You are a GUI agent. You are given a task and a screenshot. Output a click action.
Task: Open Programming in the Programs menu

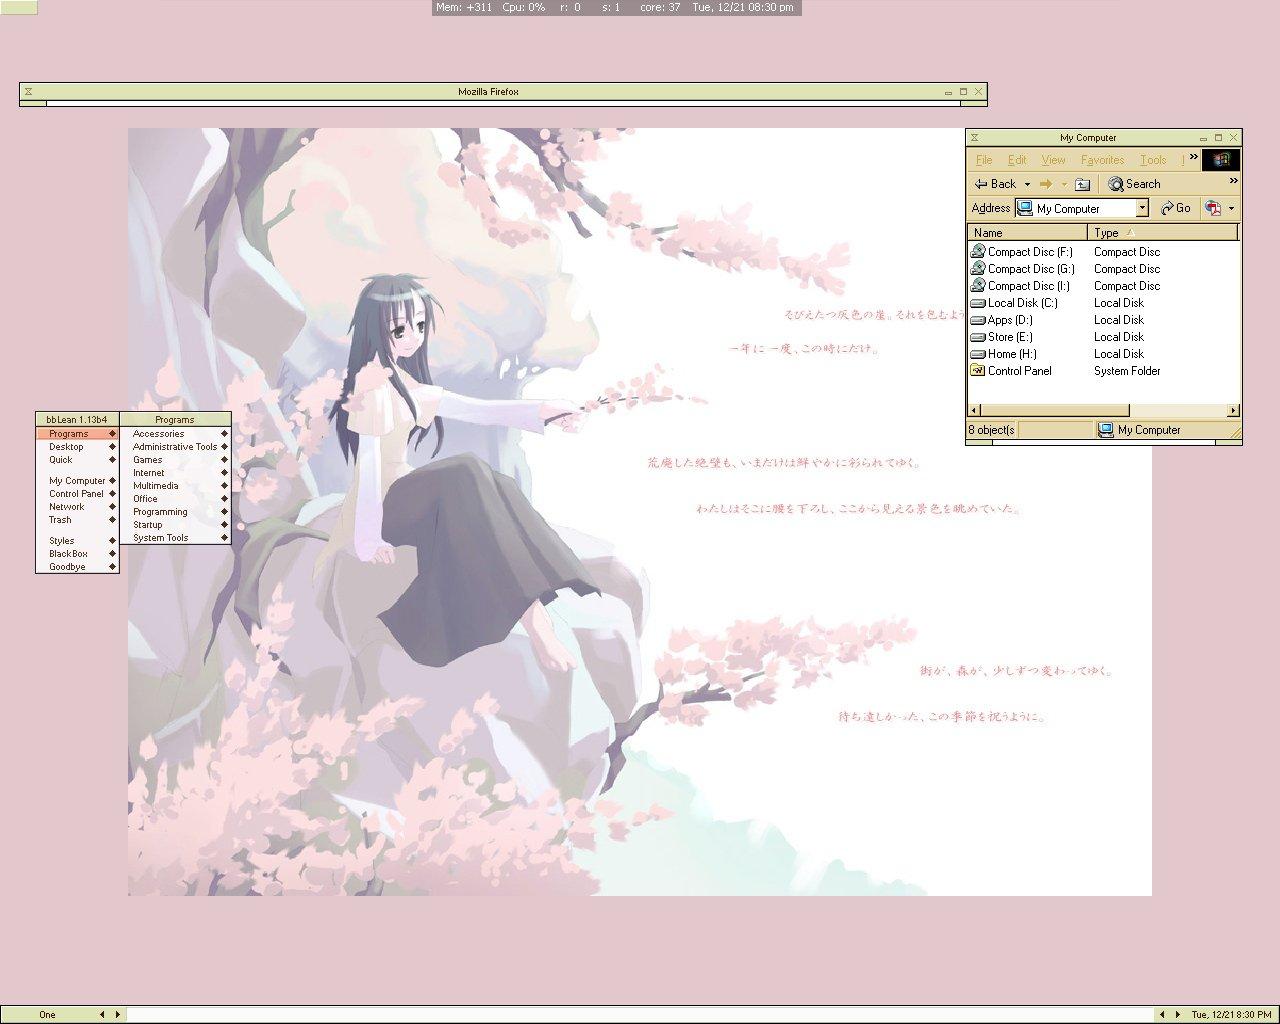pos(176,512)
